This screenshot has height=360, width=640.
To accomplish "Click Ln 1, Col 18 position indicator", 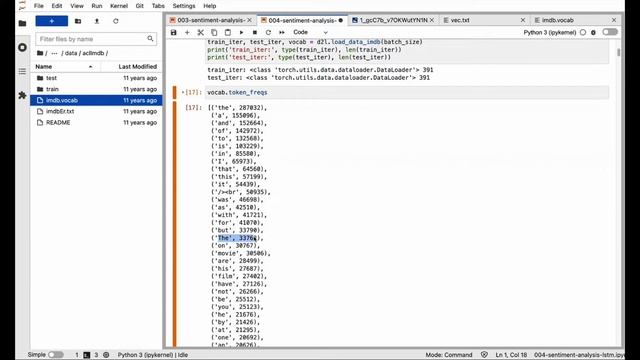I will pos(511,355).
